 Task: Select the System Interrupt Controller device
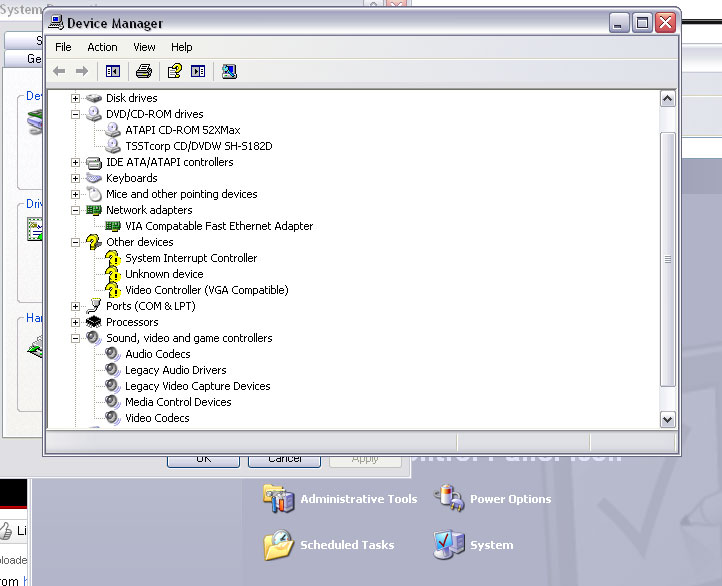[190, 258]
